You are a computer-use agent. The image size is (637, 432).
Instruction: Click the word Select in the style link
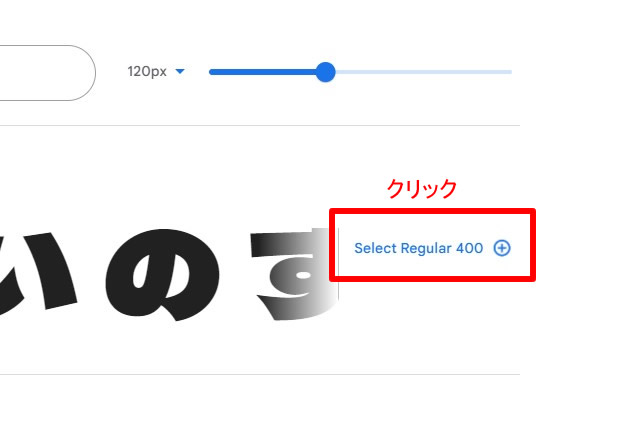[x=375, y=248]
